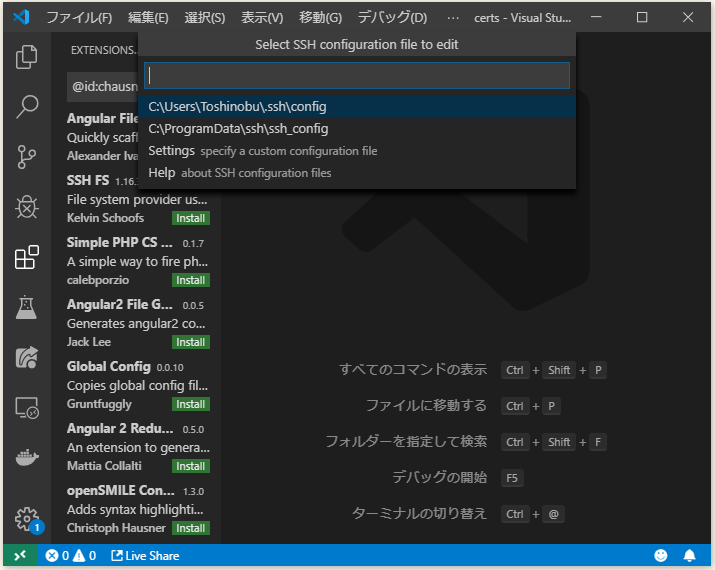Open problems via errors and warnings counter
The height and width of the screenshot is (570, 715).
pos(71,555)
